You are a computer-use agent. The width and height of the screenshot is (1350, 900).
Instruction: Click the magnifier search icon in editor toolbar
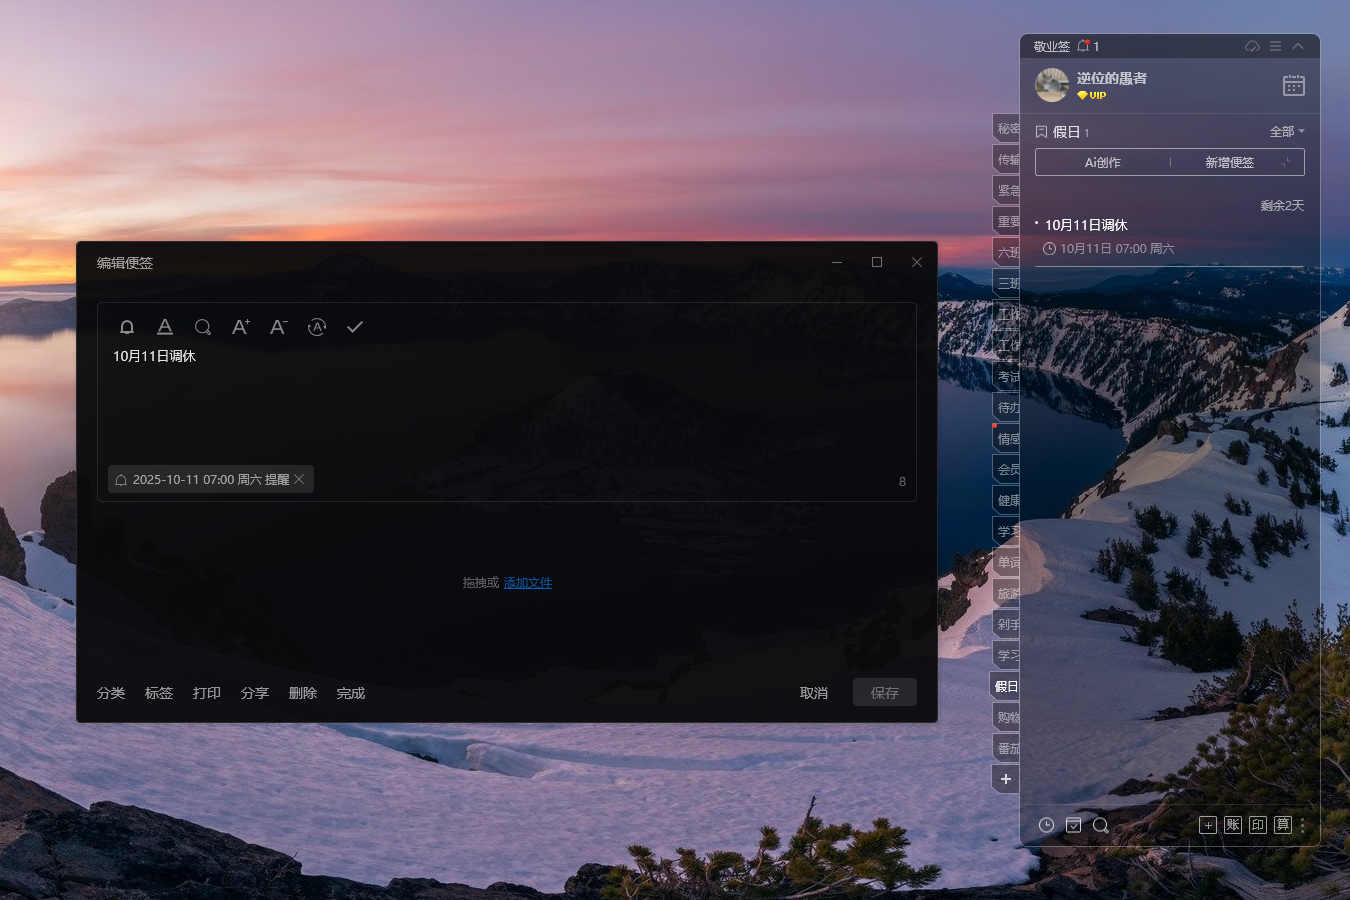pyautogui.click(x=203, y=327)
